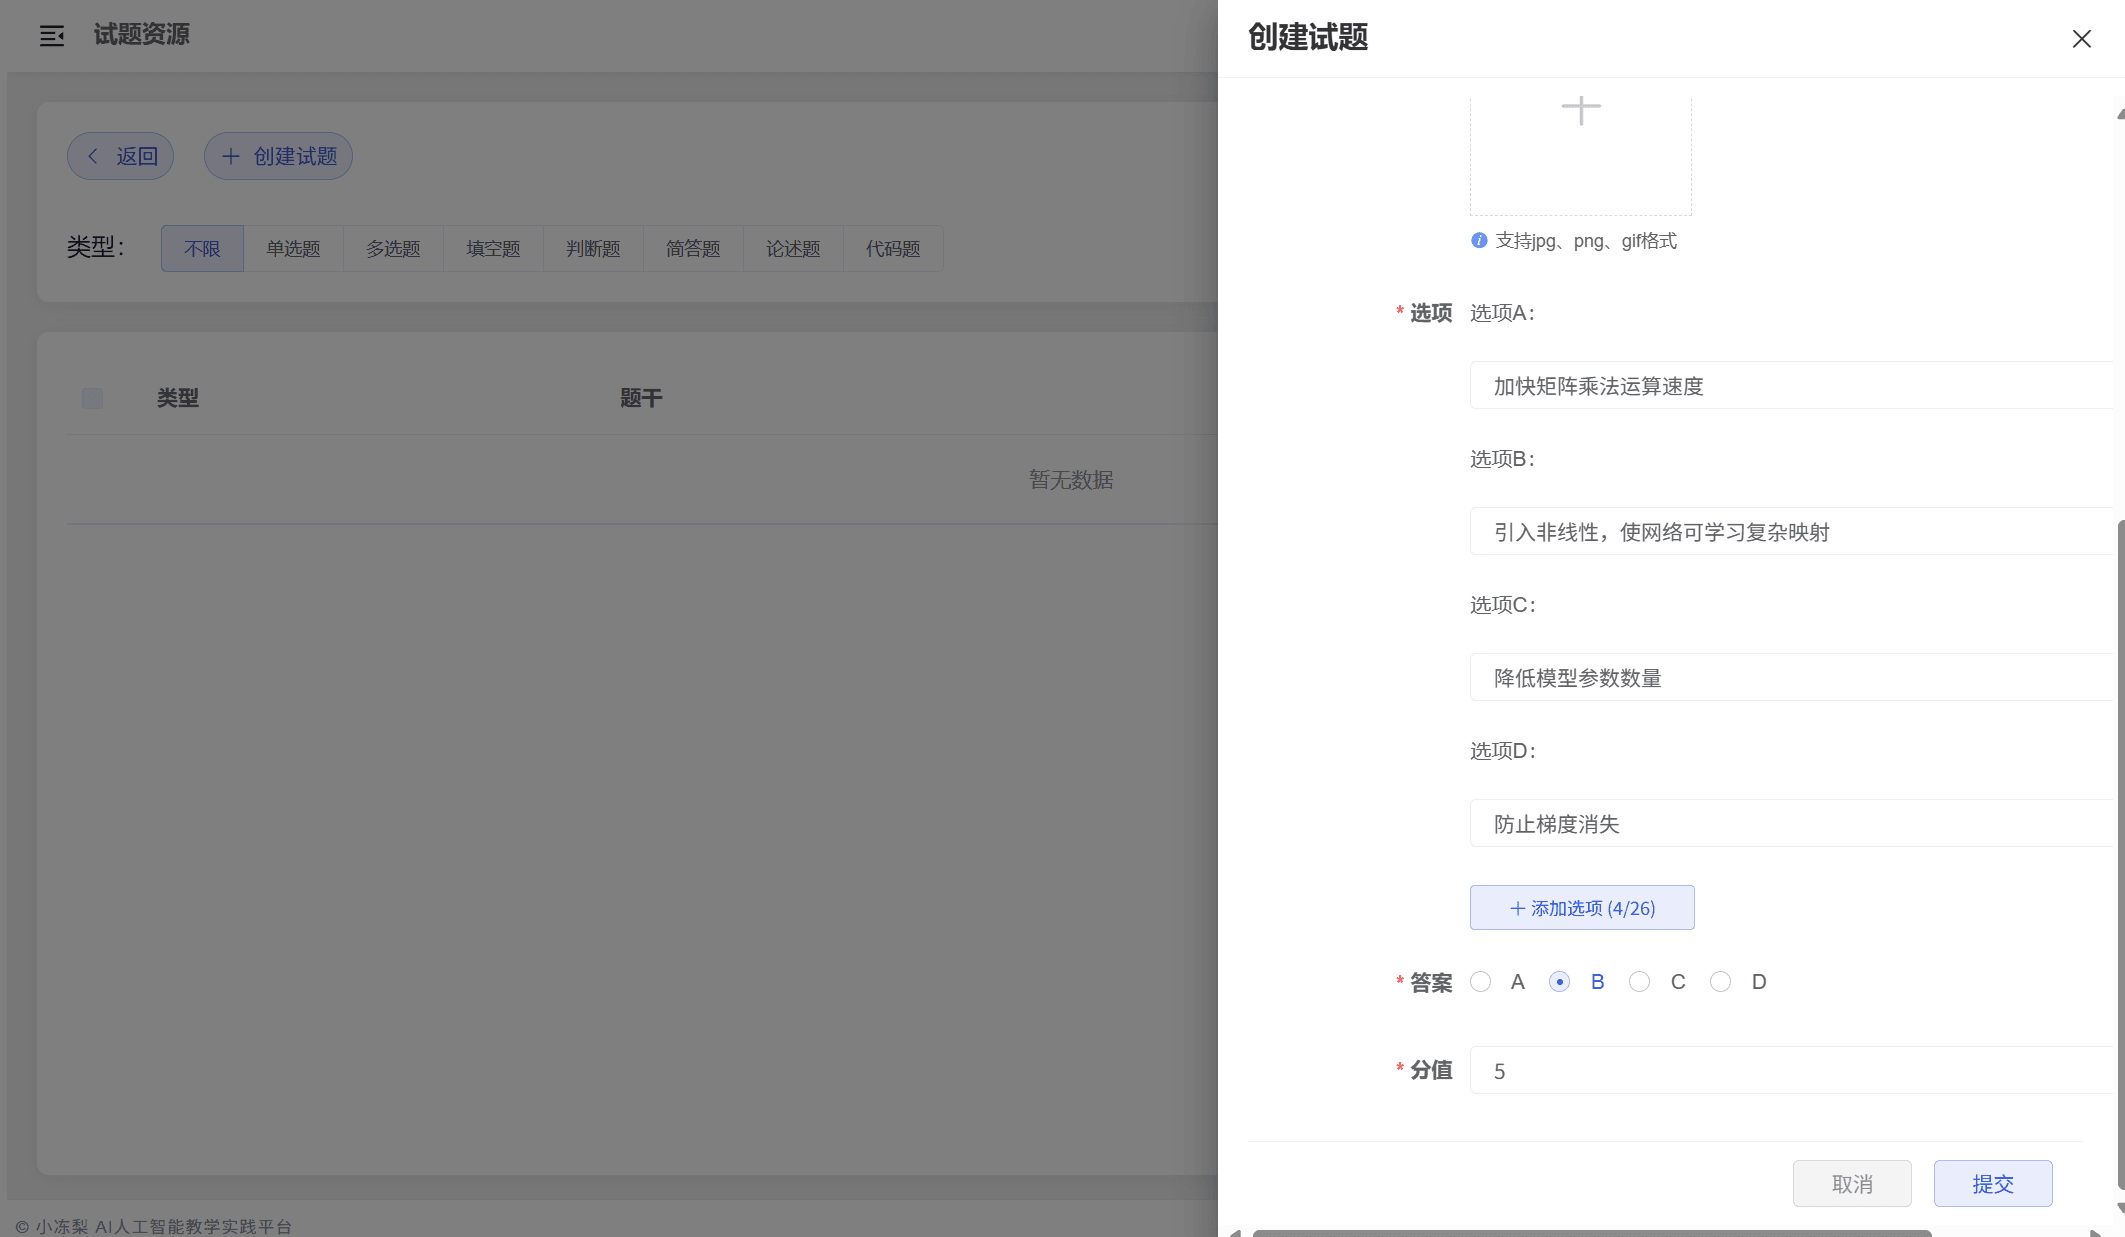
Task: Click the 分值 input field containing 5
Action: pyautogui.click(x=1790, y=1071)
